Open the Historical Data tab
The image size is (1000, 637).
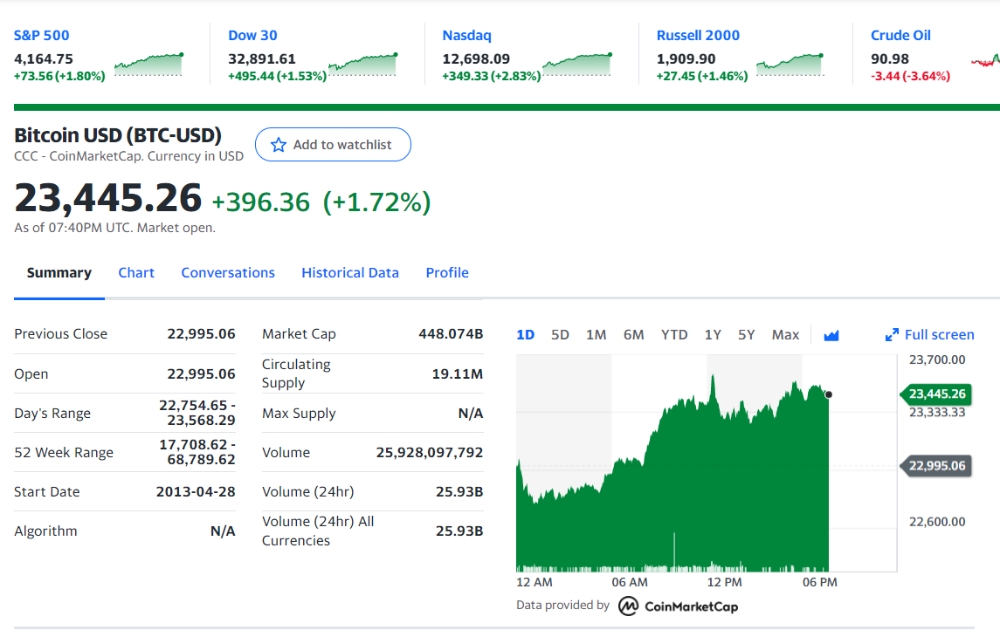(350, 273)
